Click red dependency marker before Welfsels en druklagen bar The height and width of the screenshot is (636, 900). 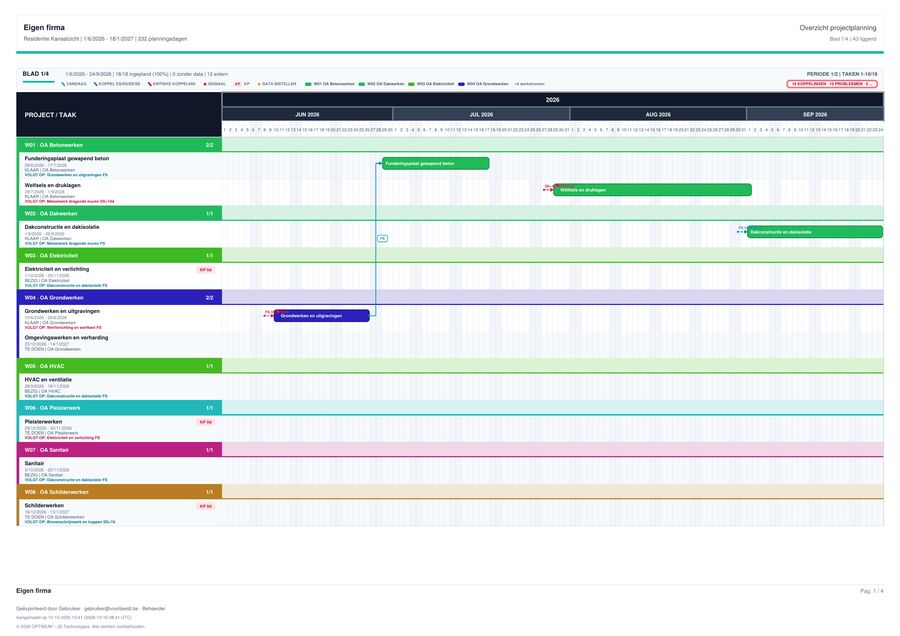(549, 188)
